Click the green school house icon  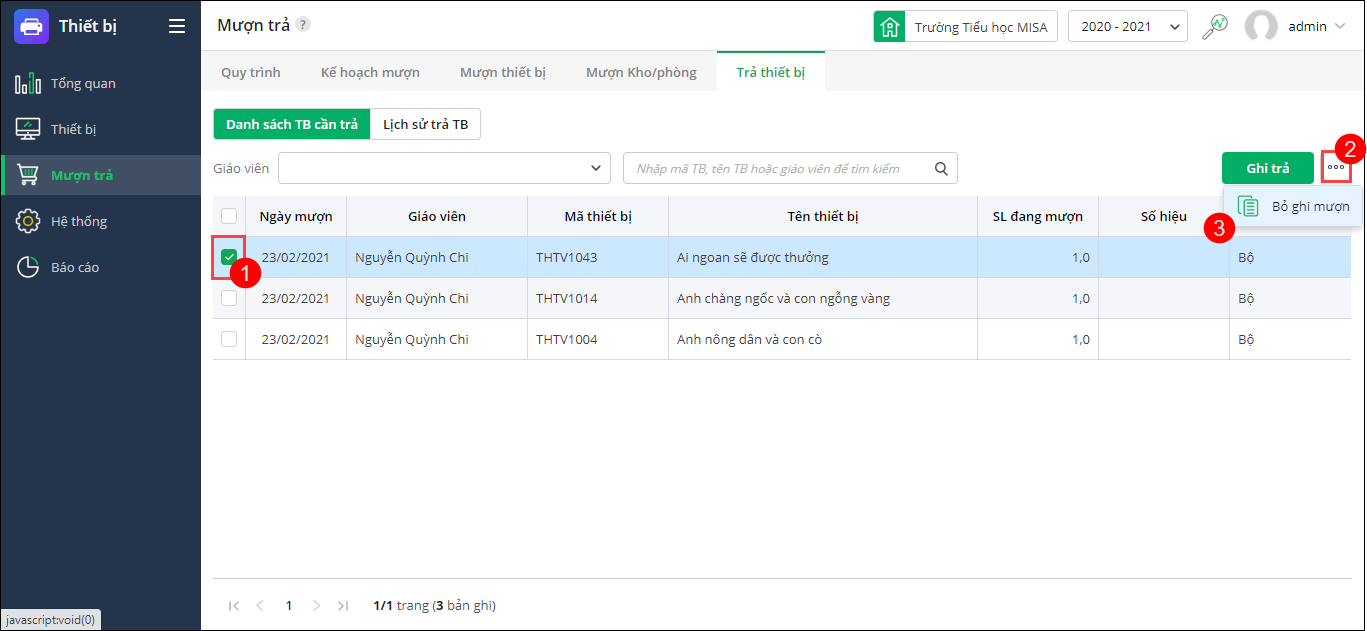tap(889, 26)
